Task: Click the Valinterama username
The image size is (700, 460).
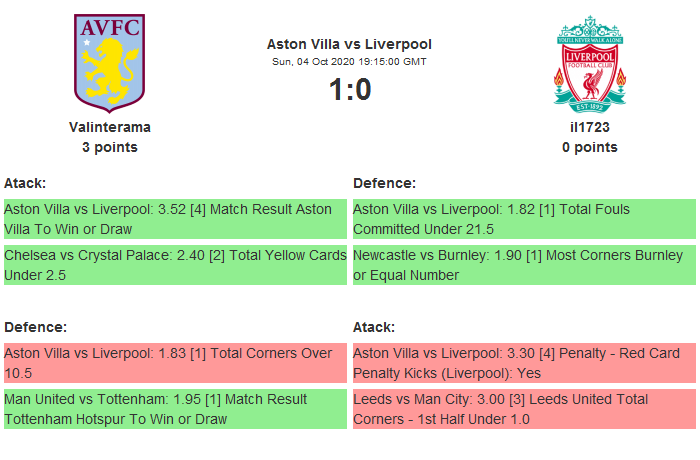Action: pyautogui.click(x=110, y=127)
